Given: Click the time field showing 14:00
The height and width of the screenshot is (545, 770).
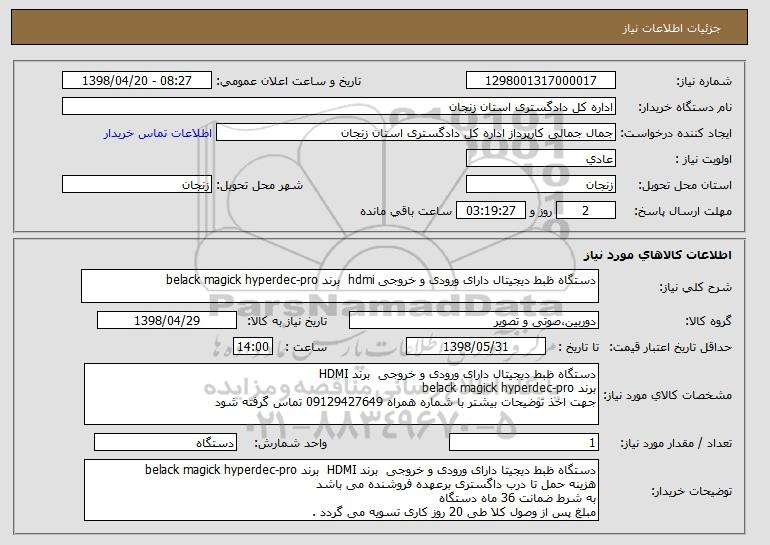Looking at the screenshot, I should tap(253, 347).
